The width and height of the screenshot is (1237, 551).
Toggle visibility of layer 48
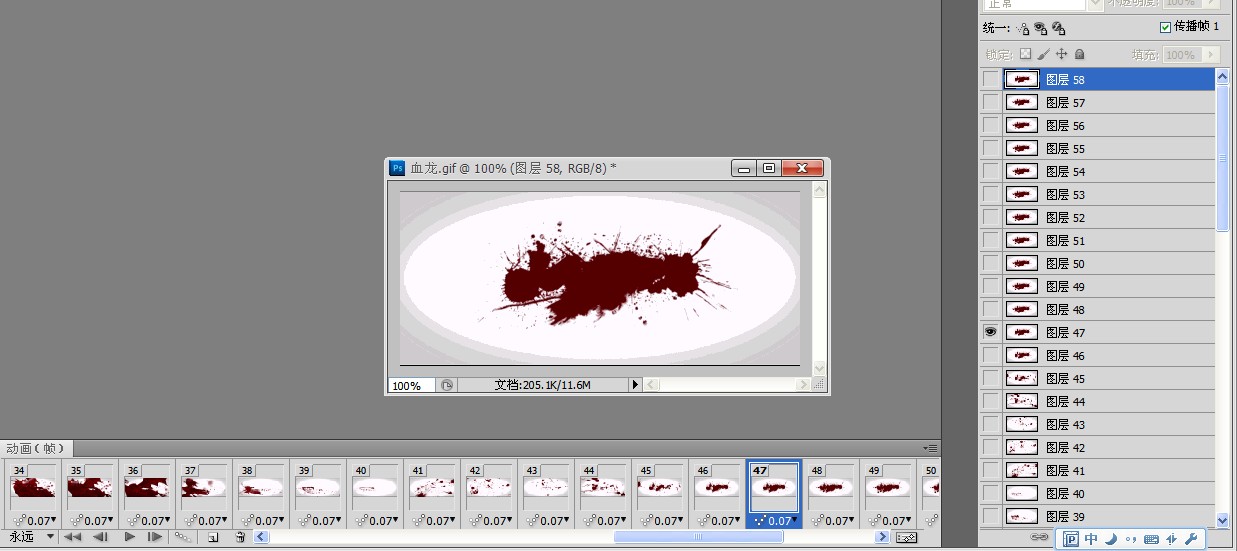tap(991, 309)
